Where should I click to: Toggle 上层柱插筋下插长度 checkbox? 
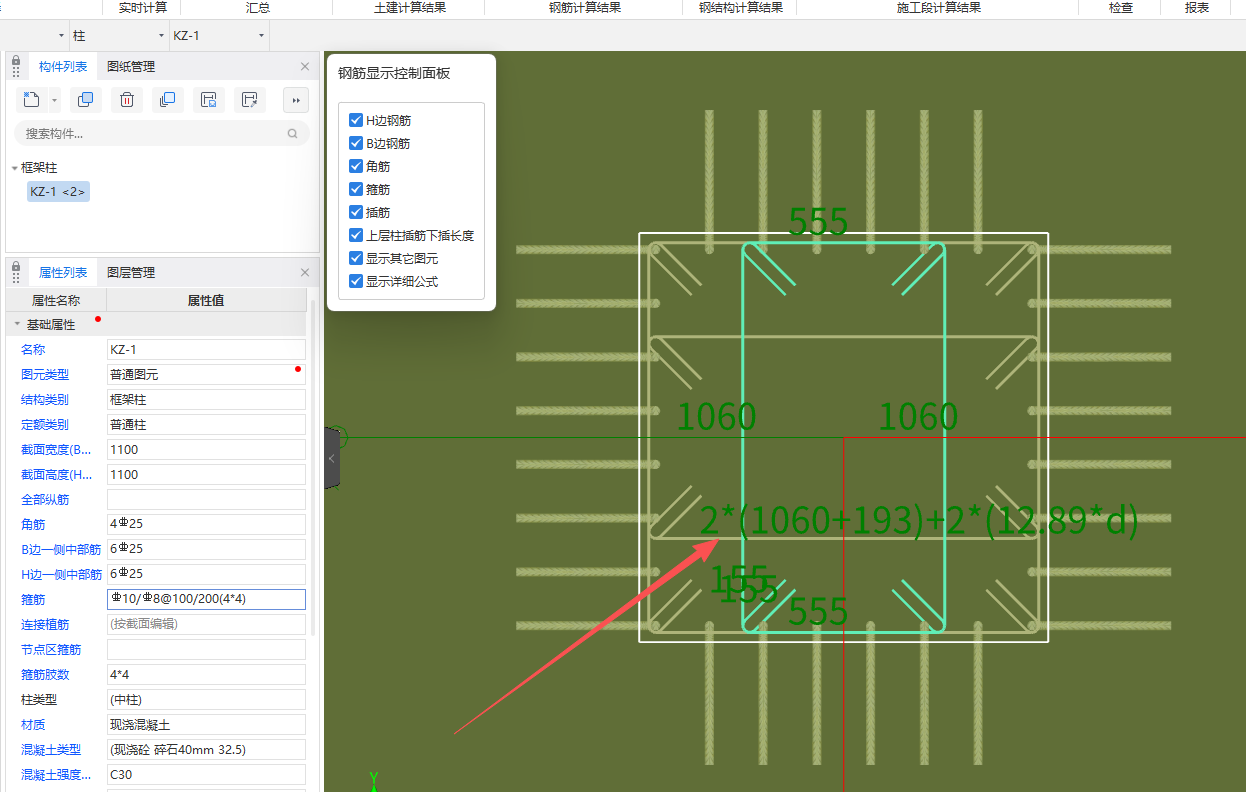click(x=355, y=235)
